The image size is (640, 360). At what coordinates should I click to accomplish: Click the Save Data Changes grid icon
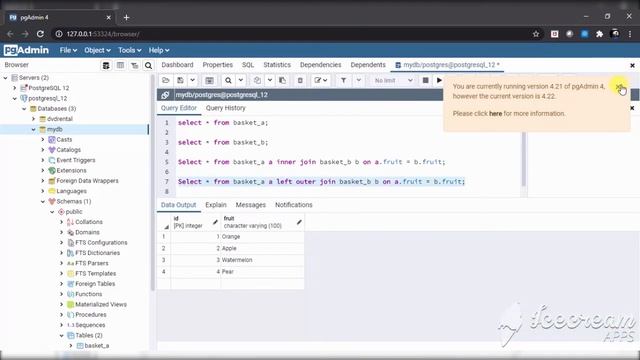point(209,80)
